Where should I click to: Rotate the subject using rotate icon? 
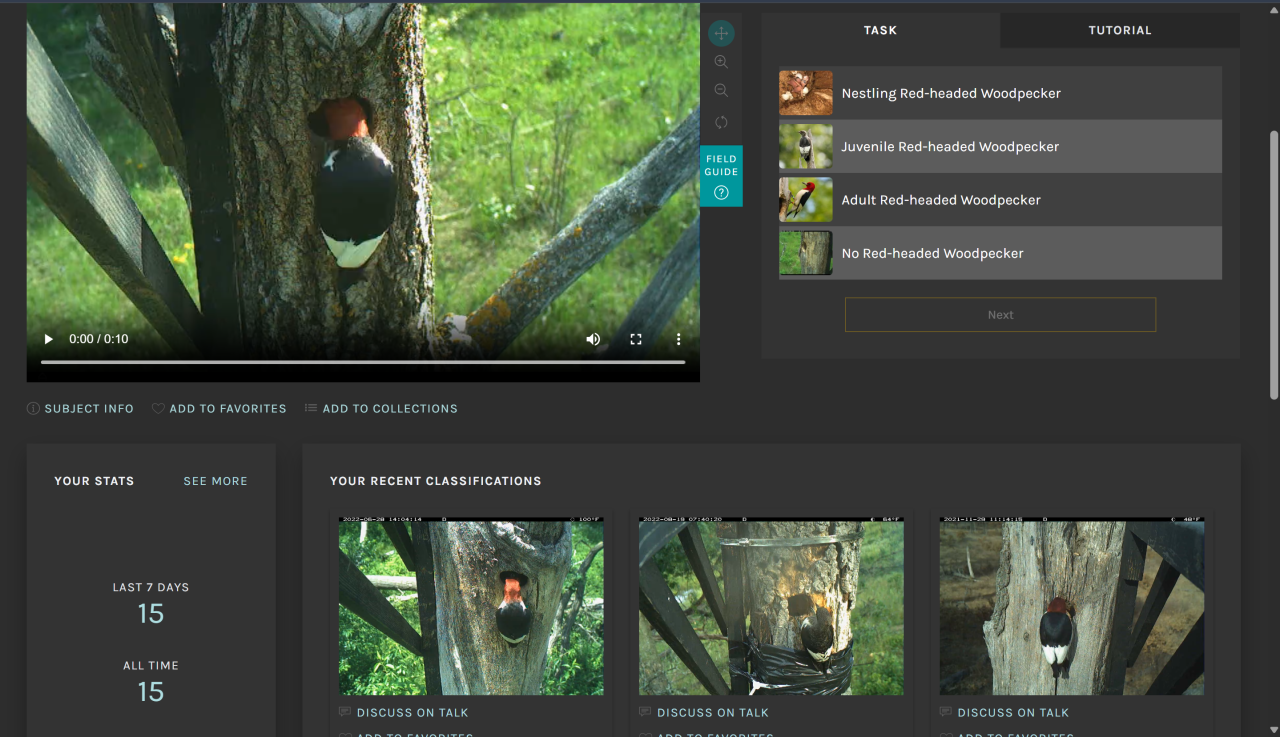[x=721, y=122]
